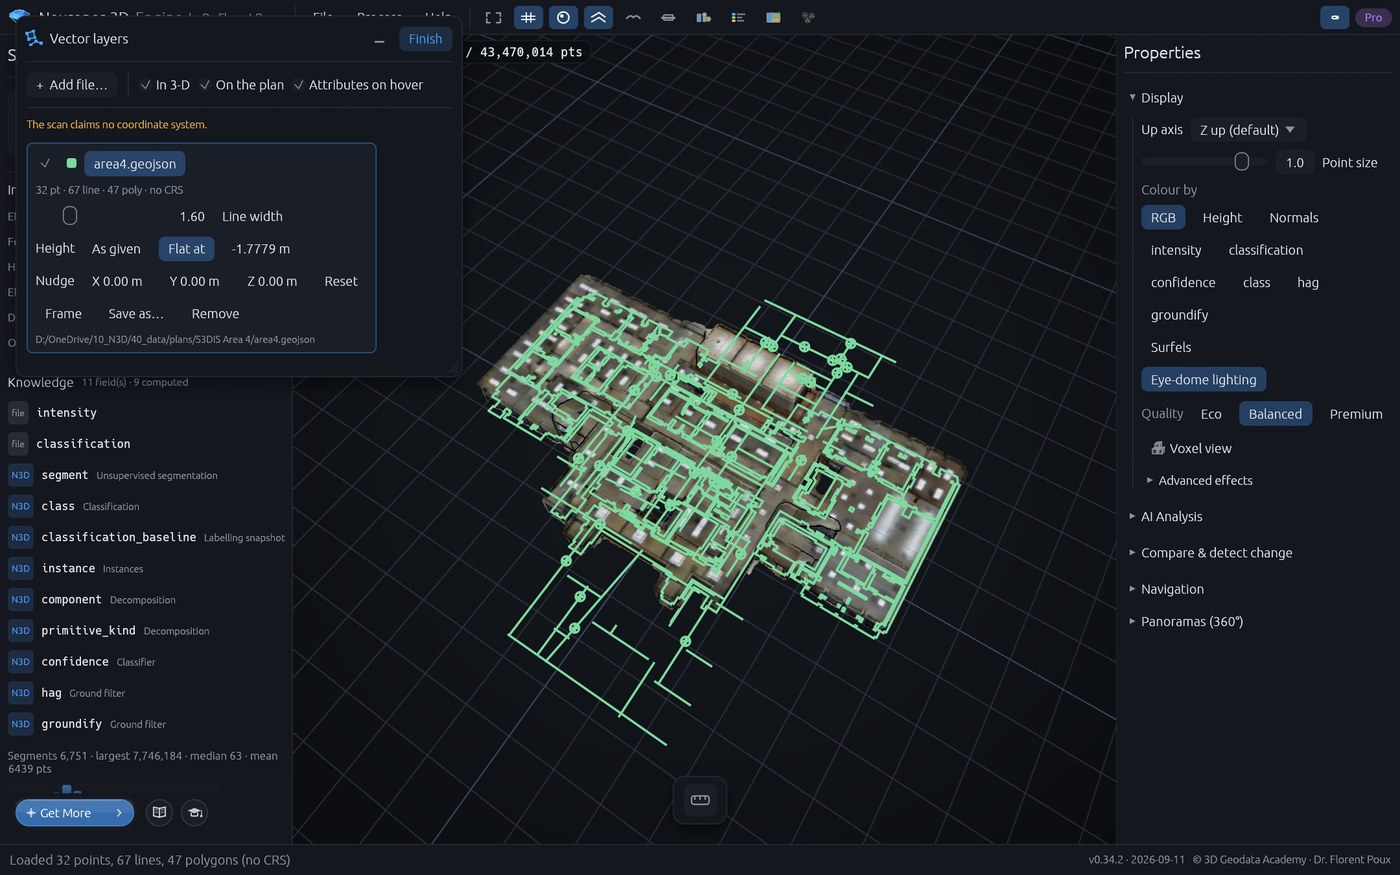Click the green area4.geojson color swatch
The height and width of the screenshot is (875, 1400).
point(71,163)
